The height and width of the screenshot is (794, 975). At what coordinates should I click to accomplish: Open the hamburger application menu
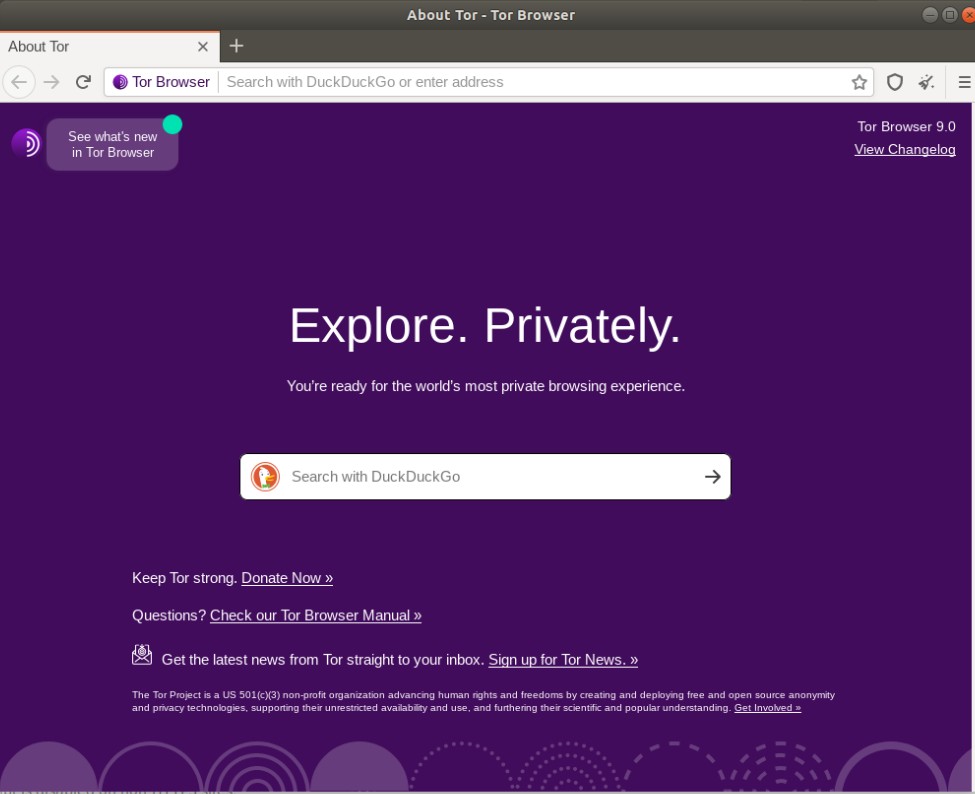(x=964, y=82)
